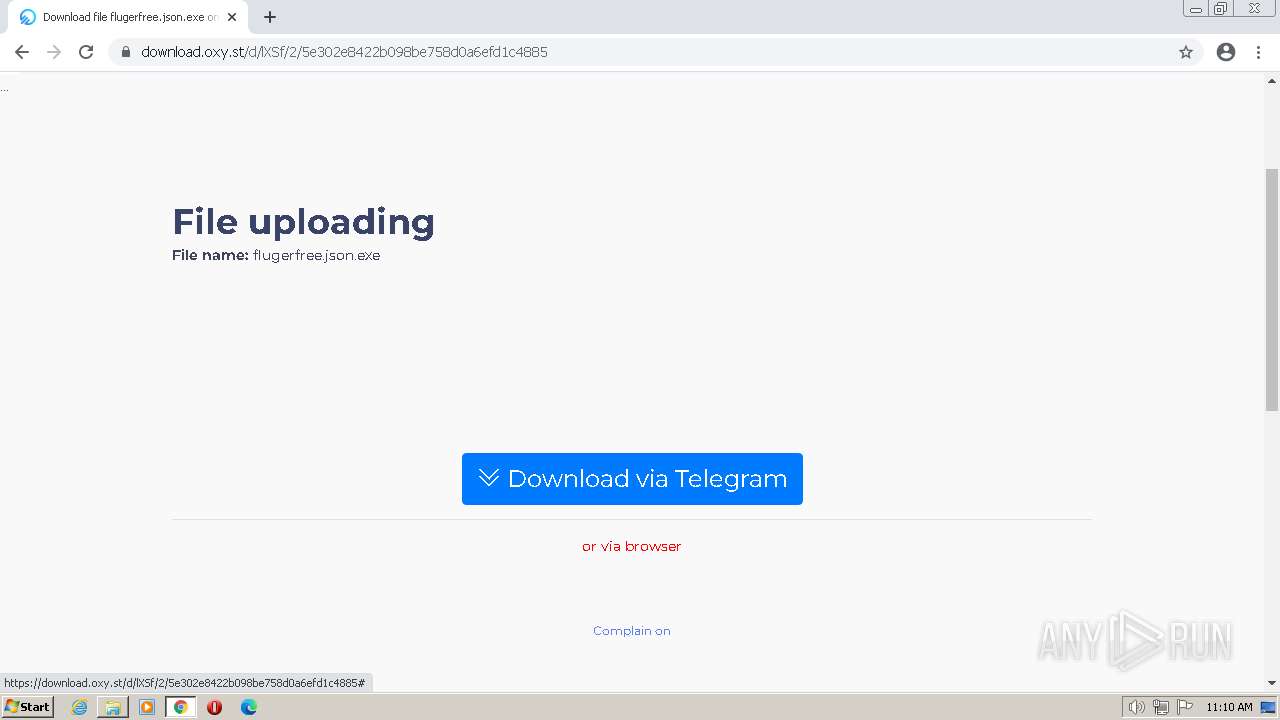The image size is (1280, 720).
Task: Click the File uploading heading
Action: click(x=303, y=222)
